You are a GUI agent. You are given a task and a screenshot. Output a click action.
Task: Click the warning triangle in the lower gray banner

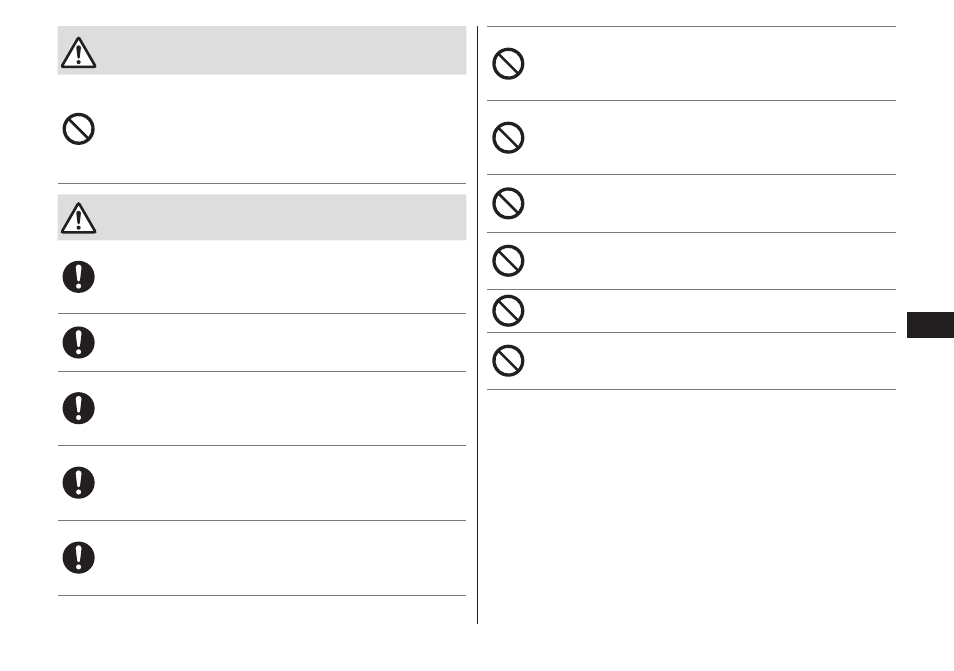pyautogui.click(x=78, y=218)
